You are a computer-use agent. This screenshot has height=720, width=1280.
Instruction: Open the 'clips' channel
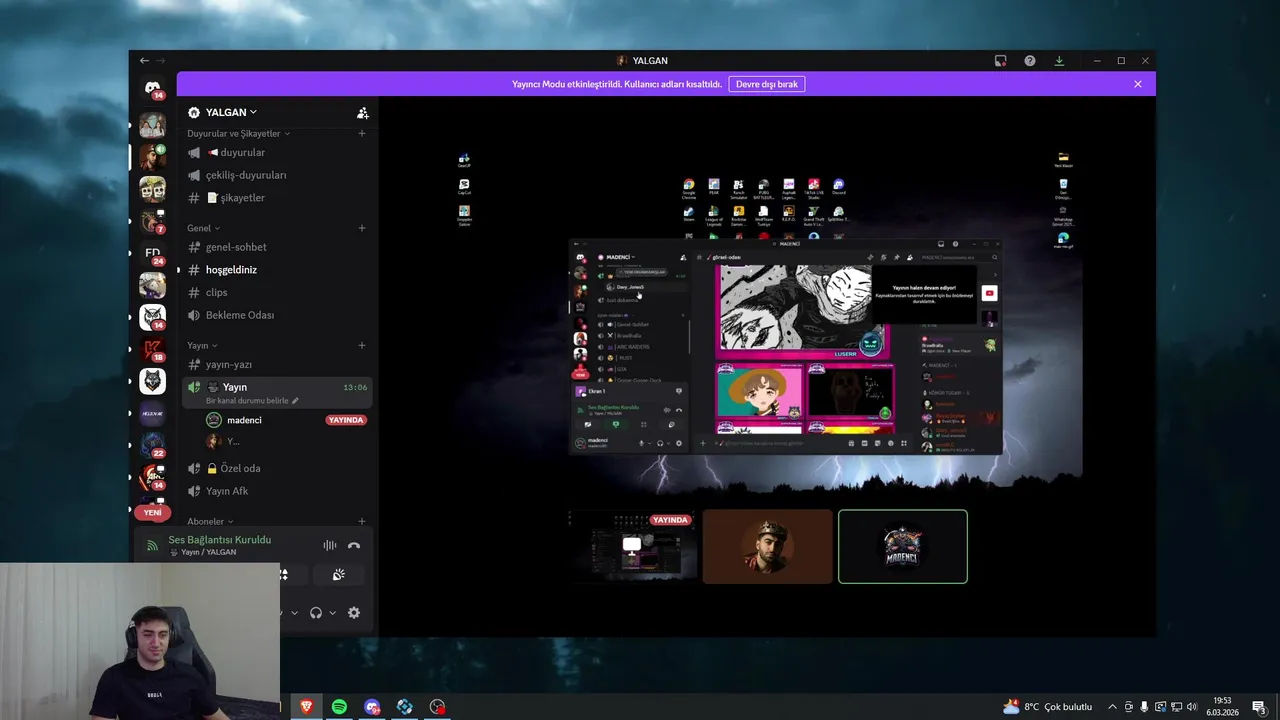(277, 292)
